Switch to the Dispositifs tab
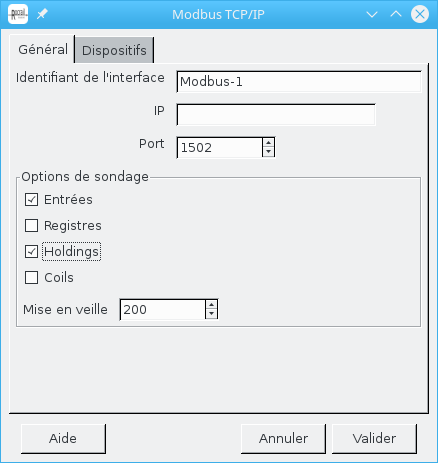This screenshot has height=463, width=438. point(114,50)
